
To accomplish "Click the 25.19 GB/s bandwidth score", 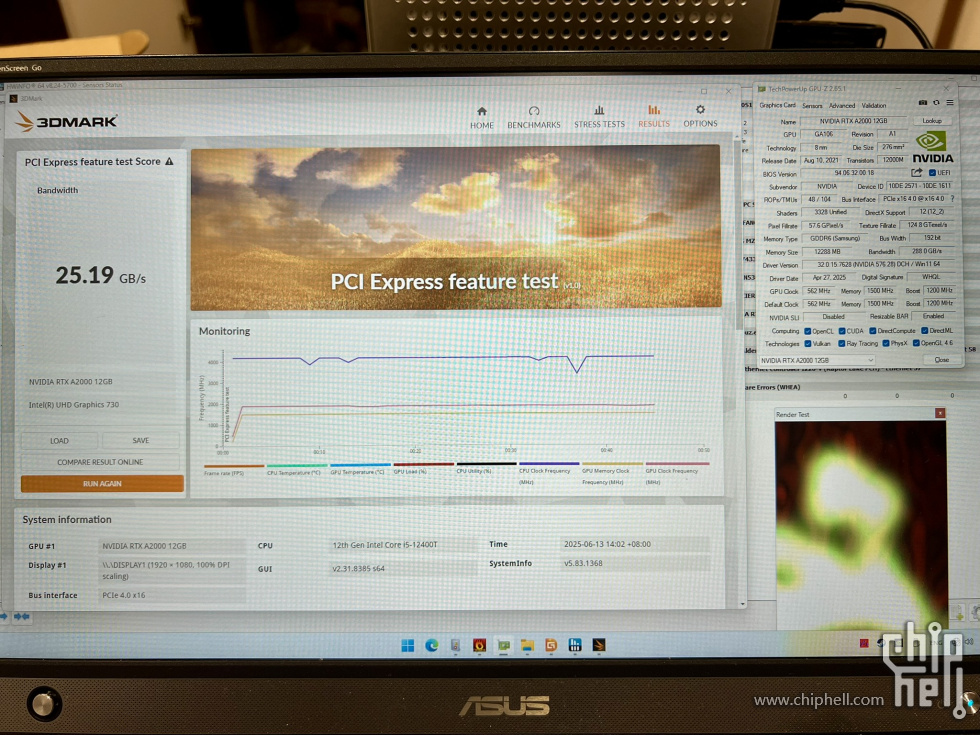I will click(101, 276).
